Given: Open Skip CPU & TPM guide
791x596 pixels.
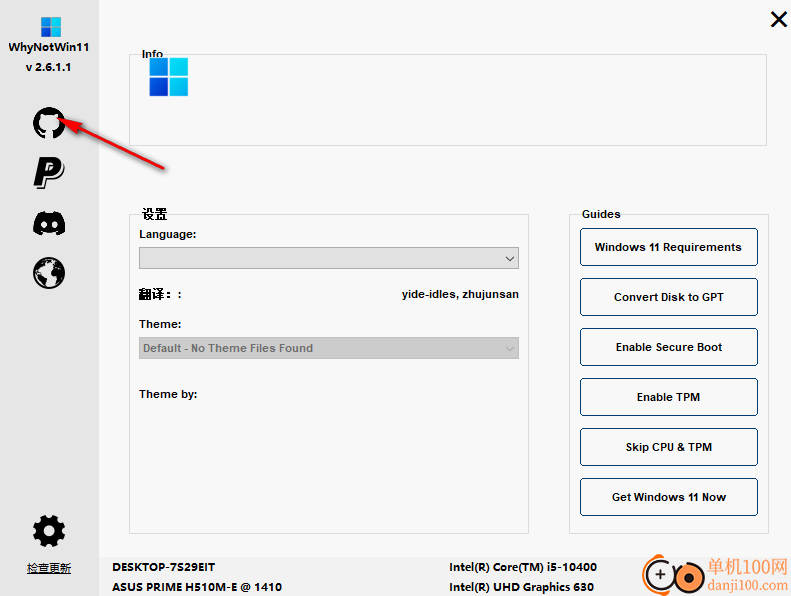Looking at the screenshot, I should [x=668, y=447].
